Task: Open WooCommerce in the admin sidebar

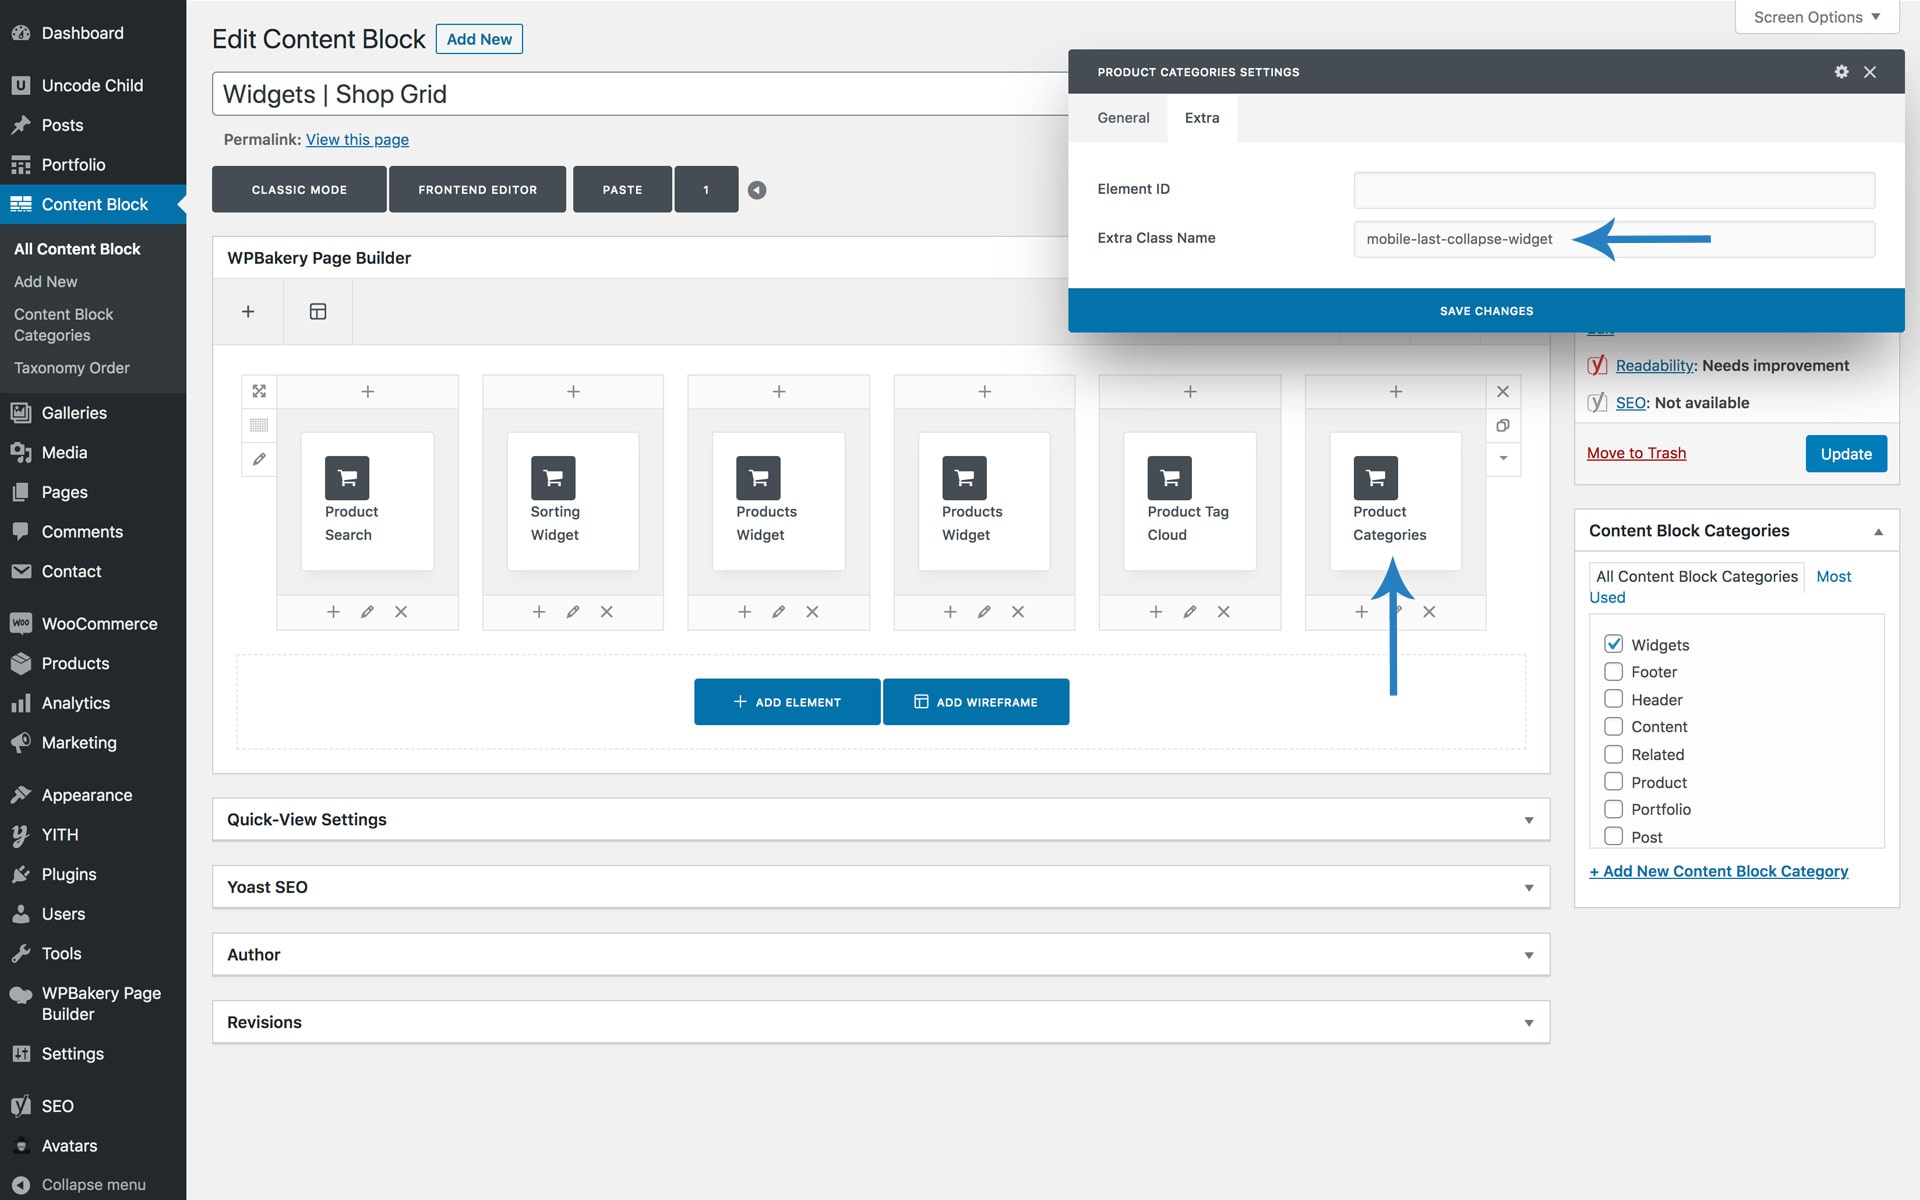Action: [99, 624]
